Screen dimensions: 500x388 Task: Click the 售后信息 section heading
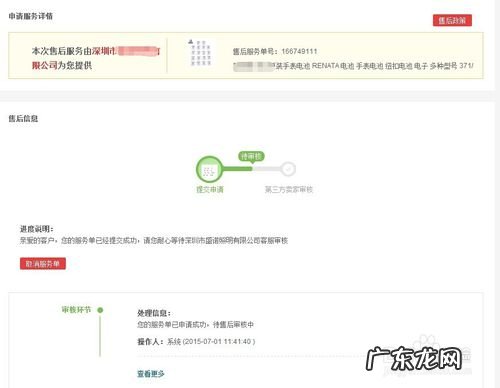click(x=23, y=118)
